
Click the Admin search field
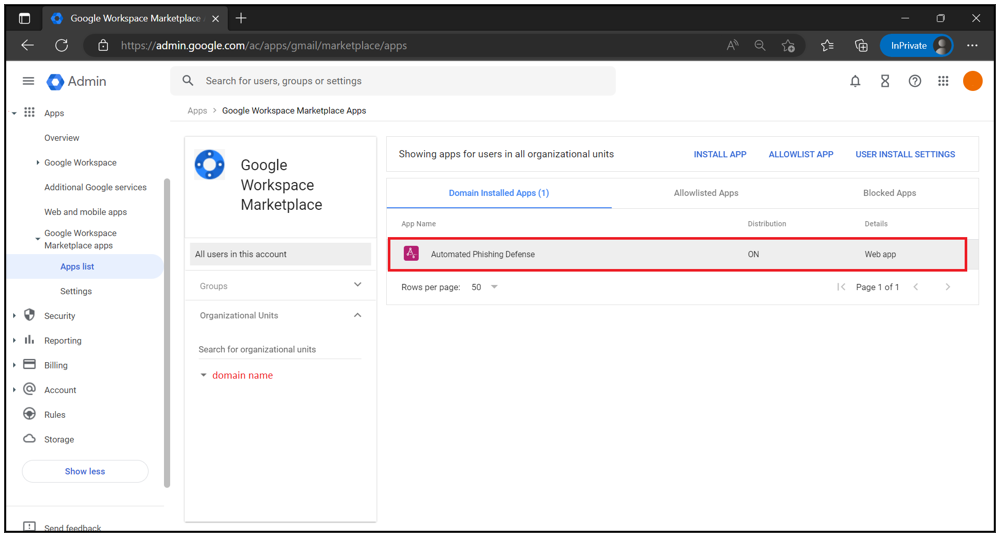coord(393,81)
